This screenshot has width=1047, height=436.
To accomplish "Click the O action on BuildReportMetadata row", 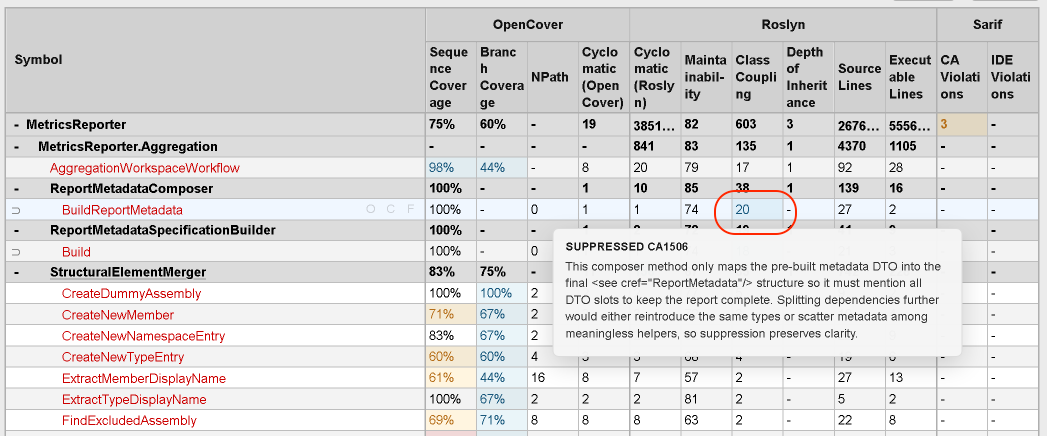I will pos(371,210).
